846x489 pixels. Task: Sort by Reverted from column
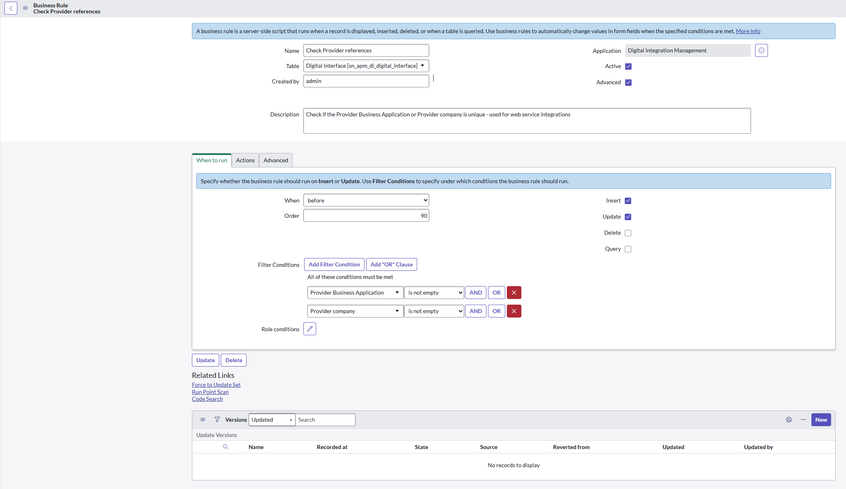(x=571, y=447)
